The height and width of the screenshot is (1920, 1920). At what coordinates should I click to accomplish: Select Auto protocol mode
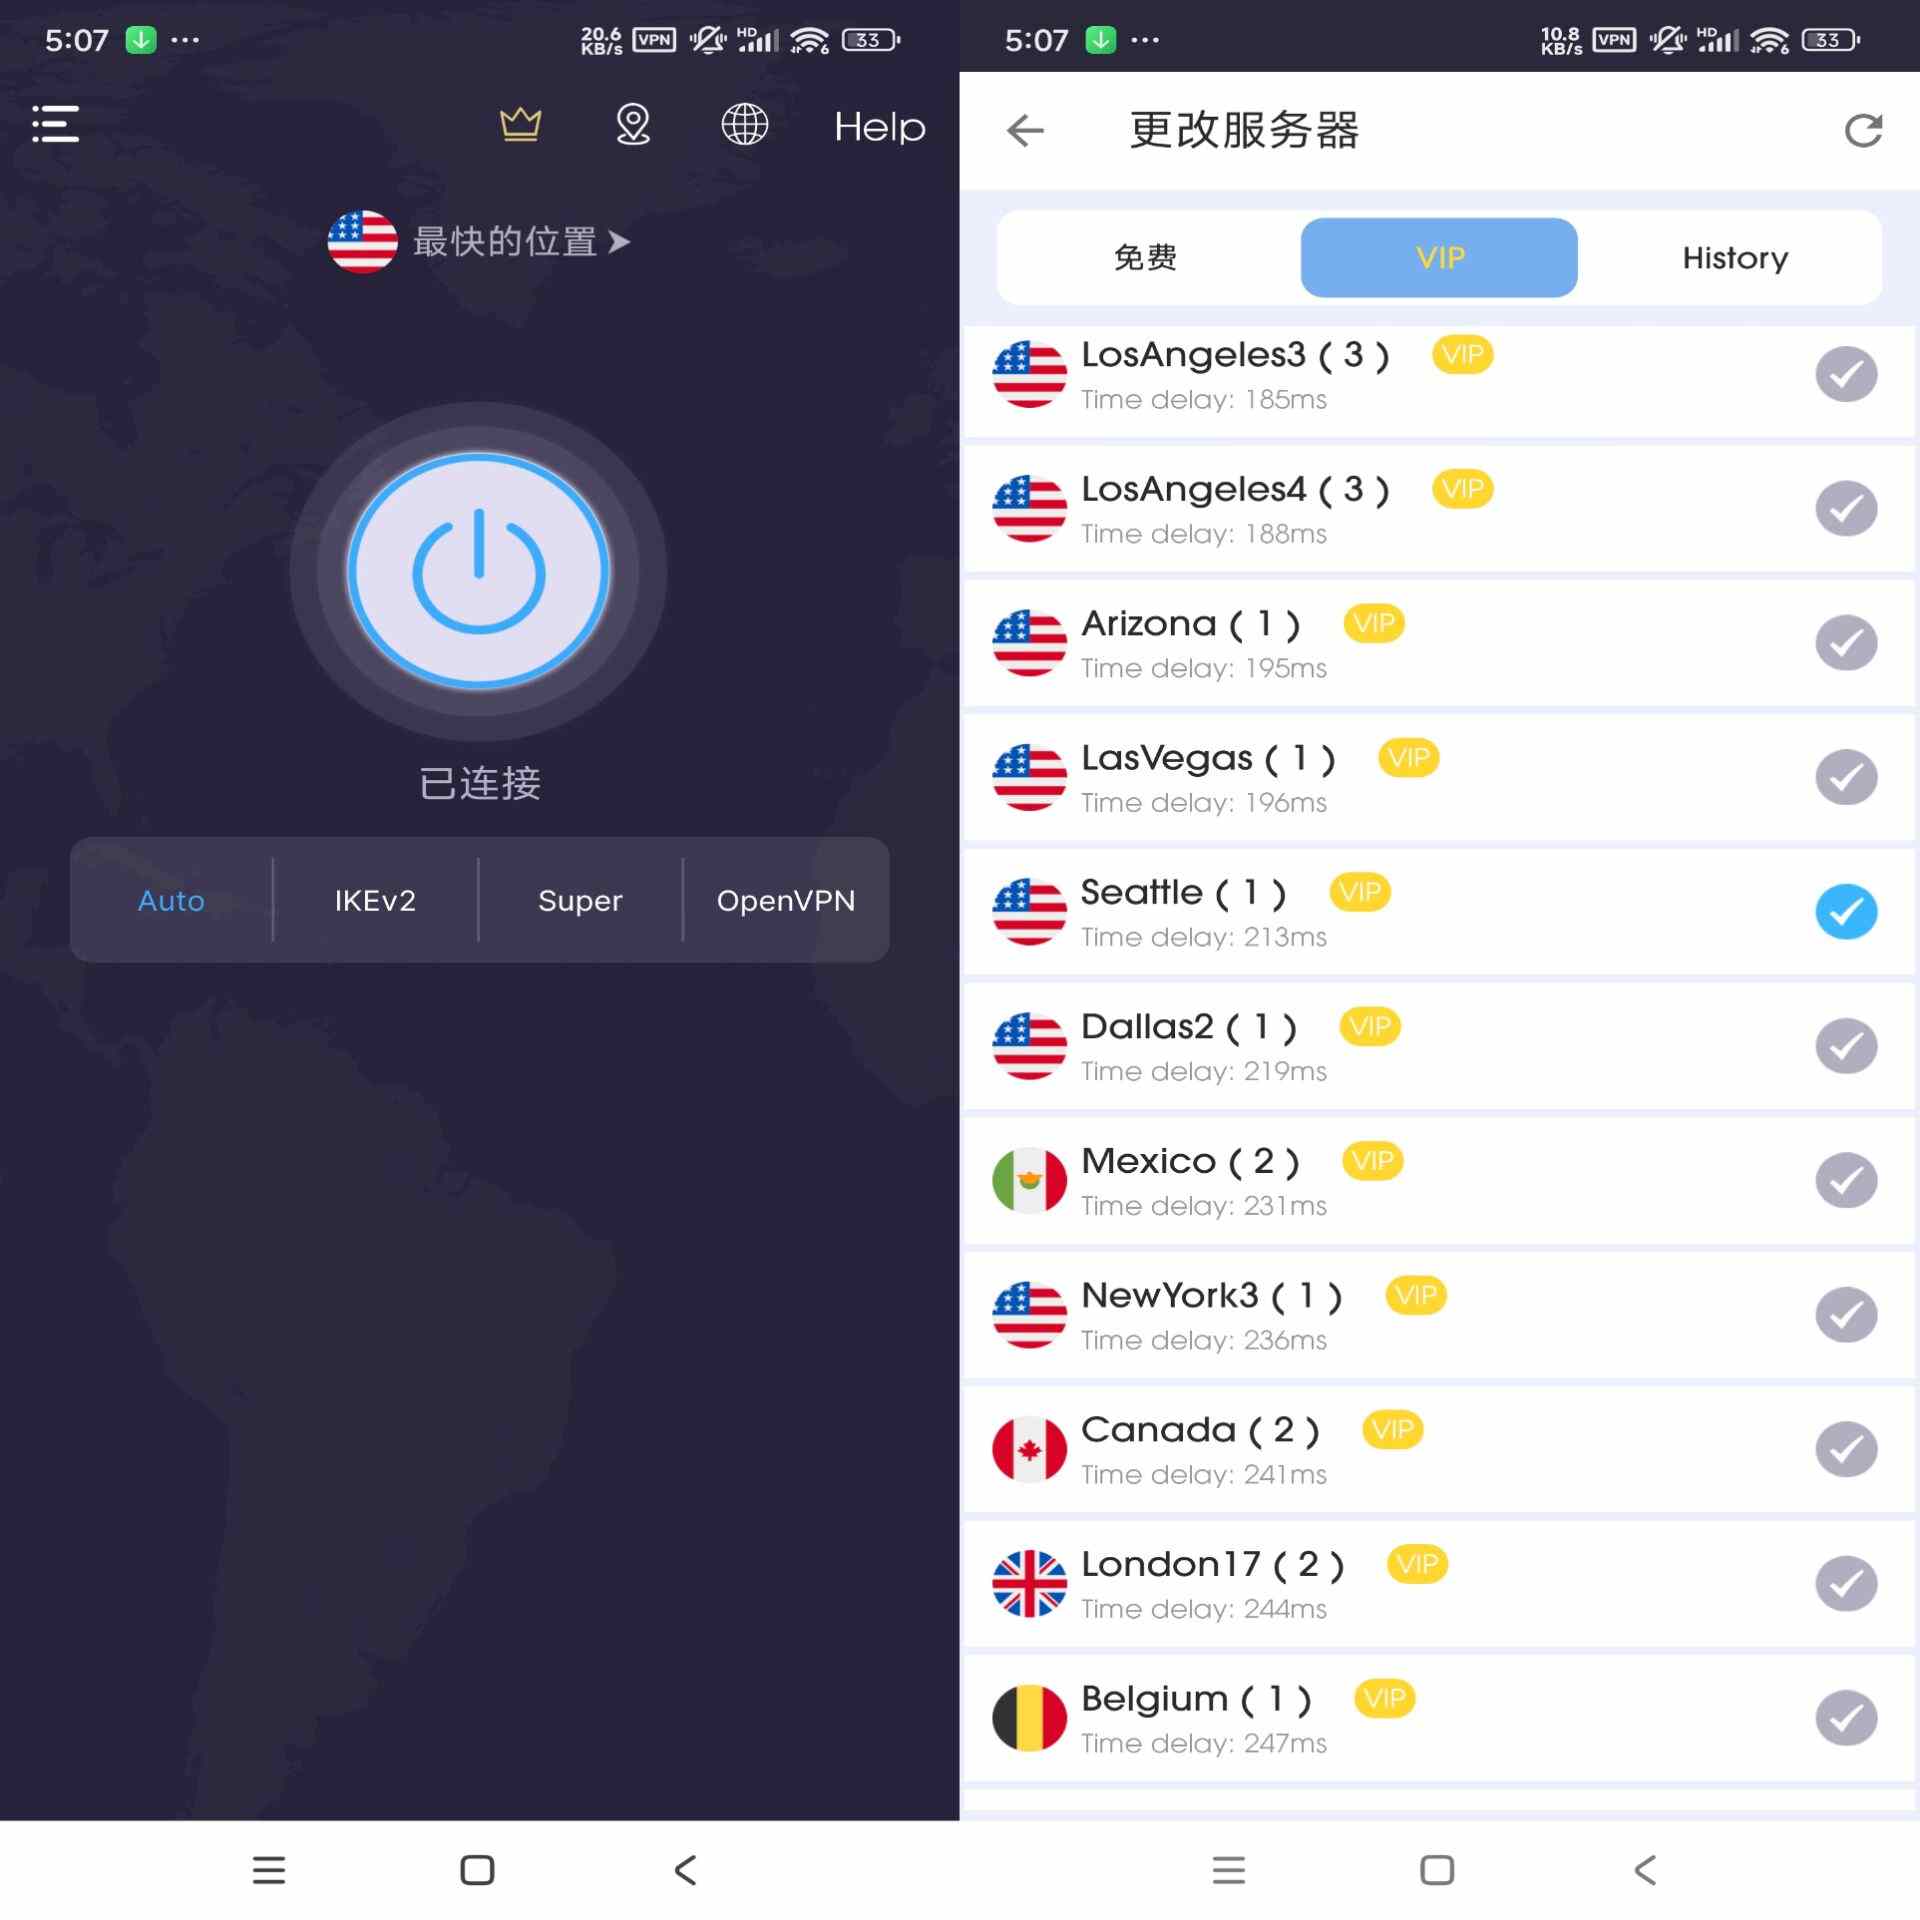(169, 900)
